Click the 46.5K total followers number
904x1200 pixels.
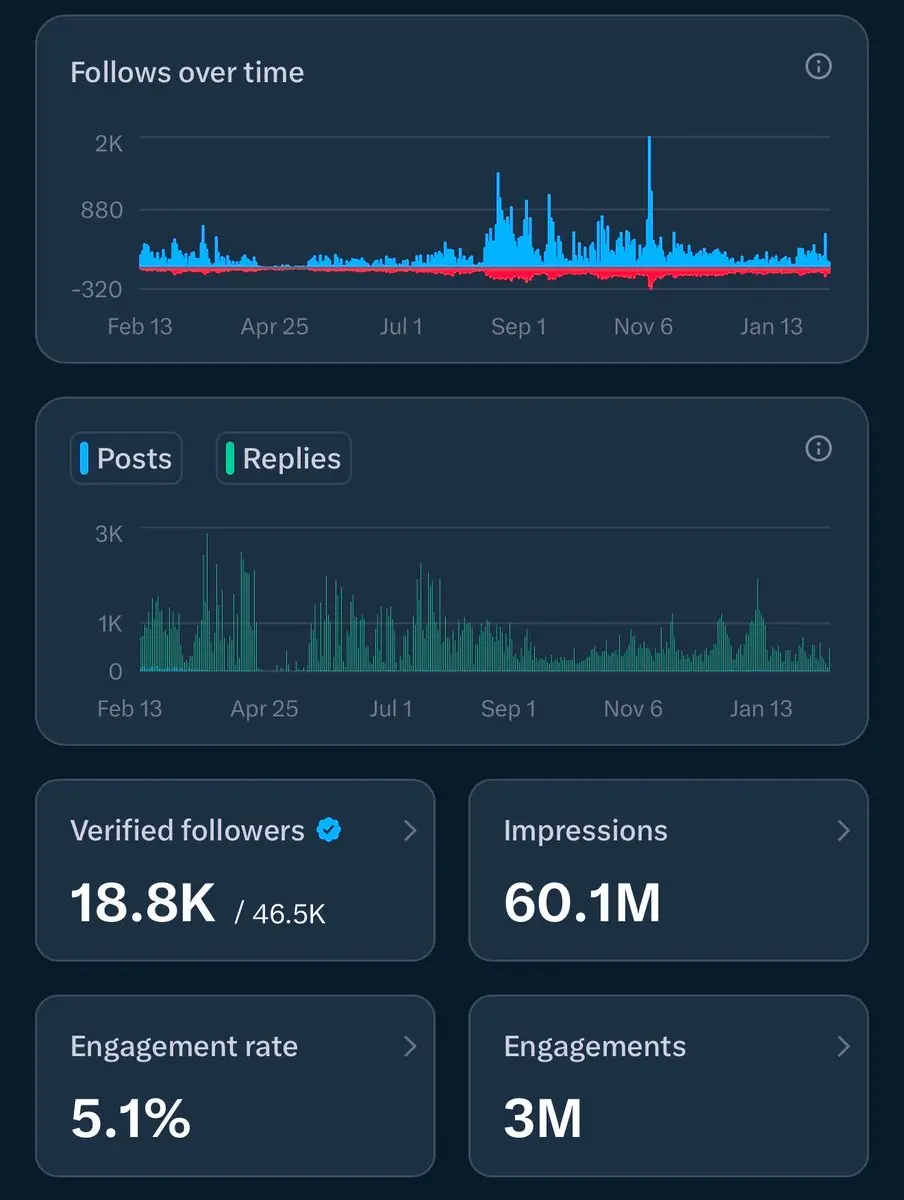click(x=290, y=912)
